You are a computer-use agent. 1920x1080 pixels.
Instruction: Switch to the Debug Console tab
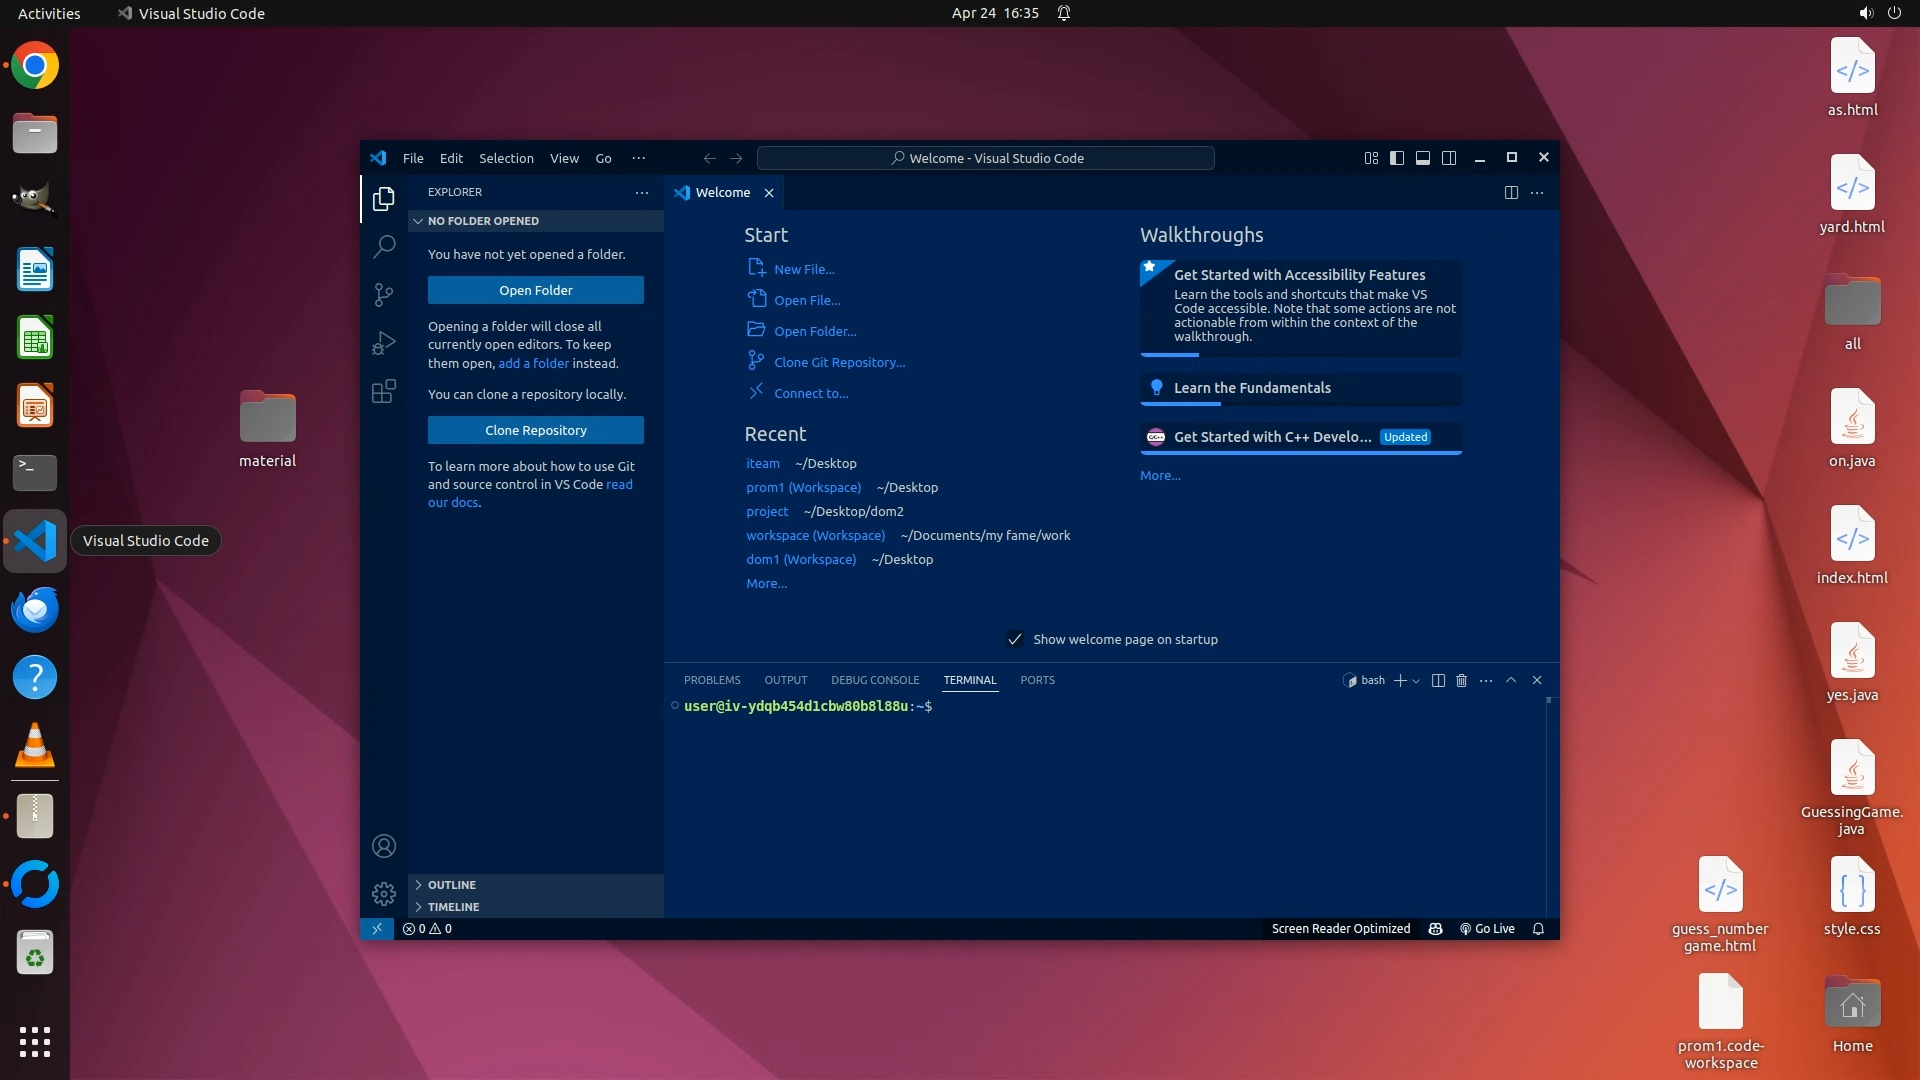coord(874,680)
